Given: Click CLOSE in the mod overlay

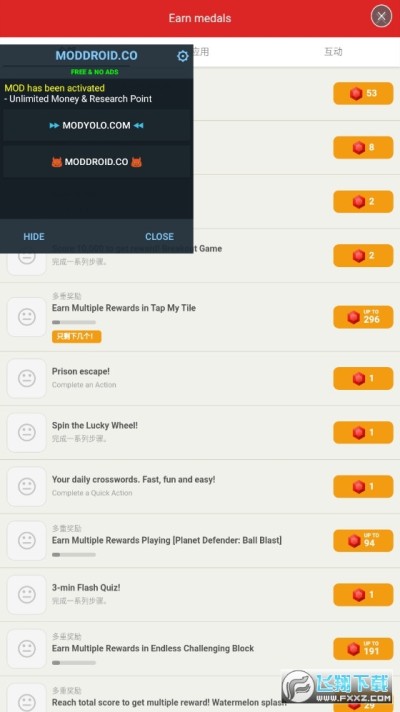Looking at the screenshot, I should [x=159, y=237].
